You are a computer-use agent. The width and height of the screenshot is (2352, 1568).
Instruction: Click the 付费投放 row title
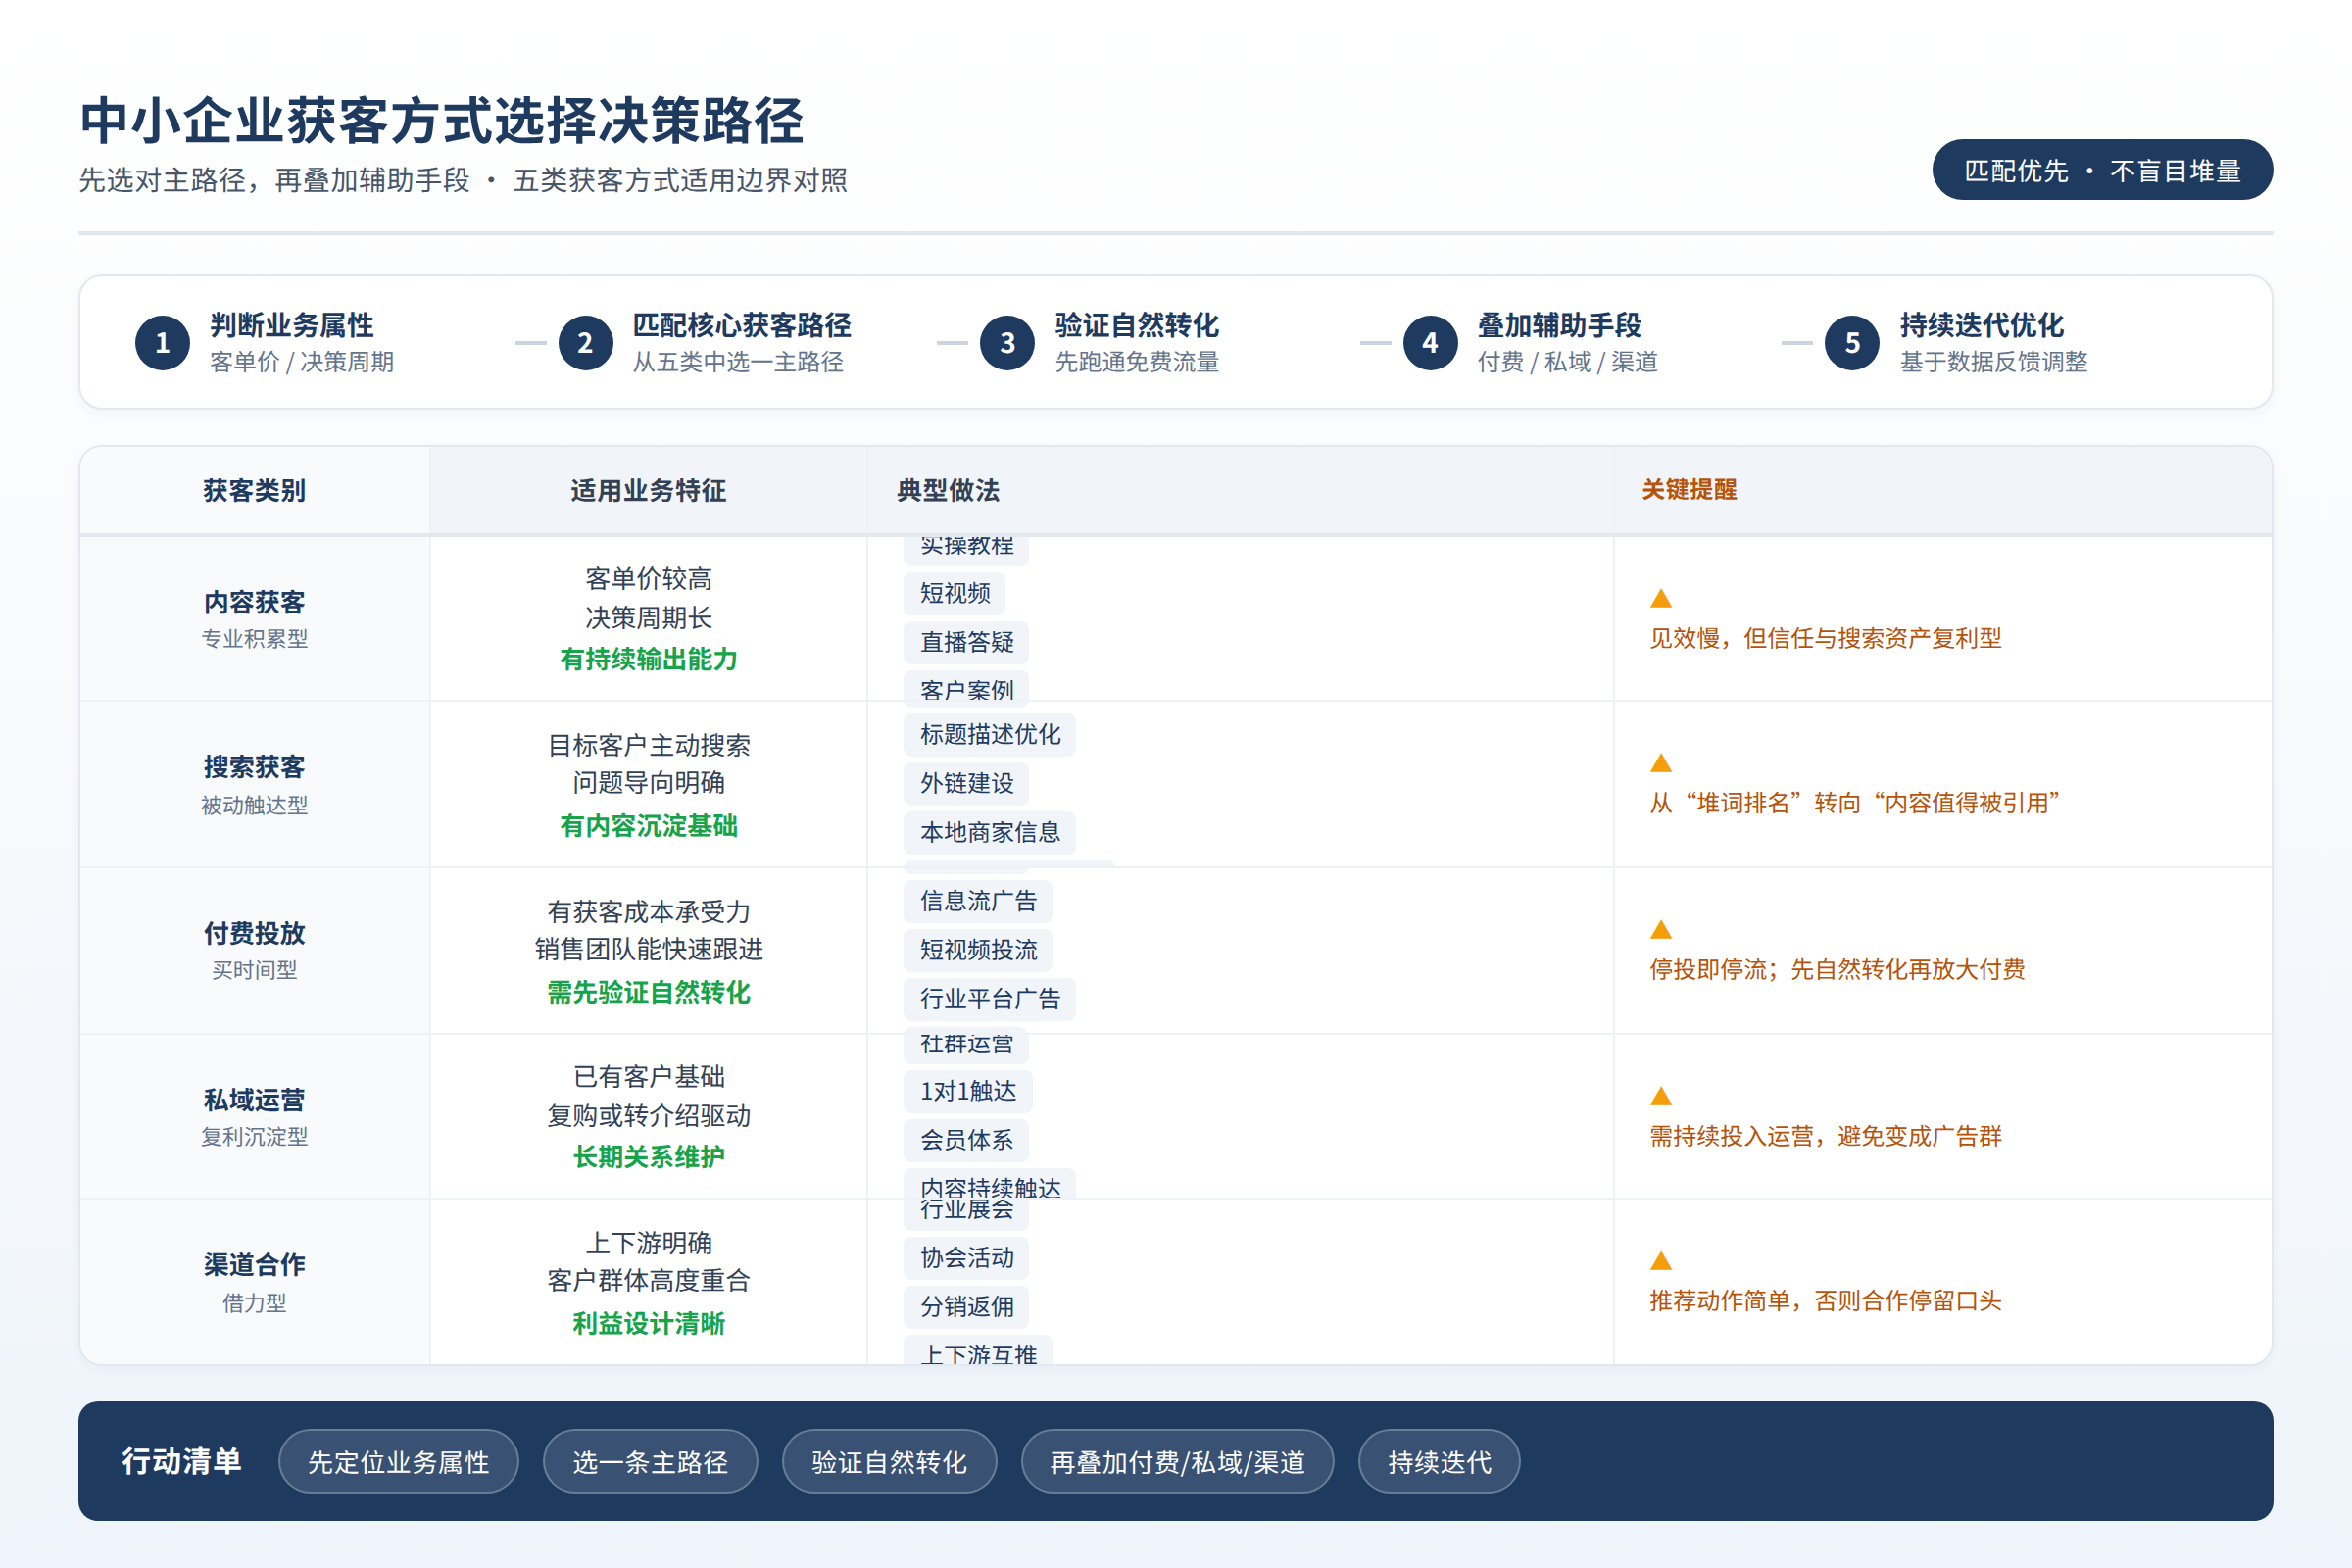[254, 933]
